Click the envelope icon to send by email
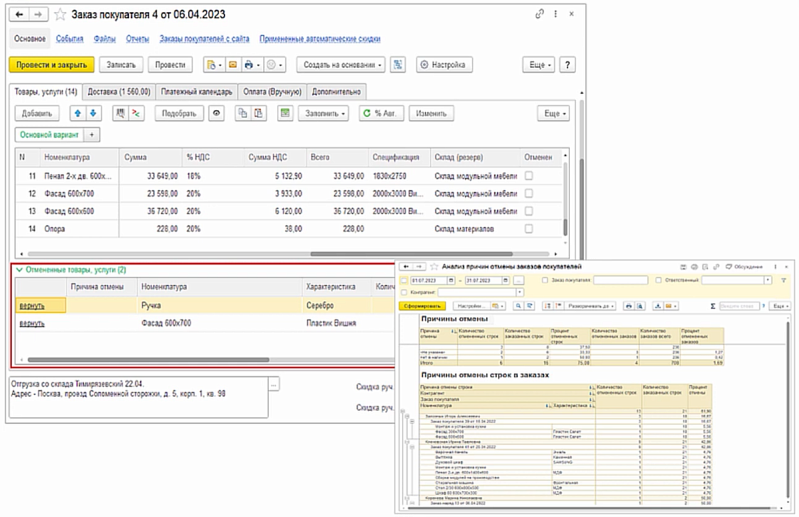This screenshot has width=799, height=517. [233, 65]
